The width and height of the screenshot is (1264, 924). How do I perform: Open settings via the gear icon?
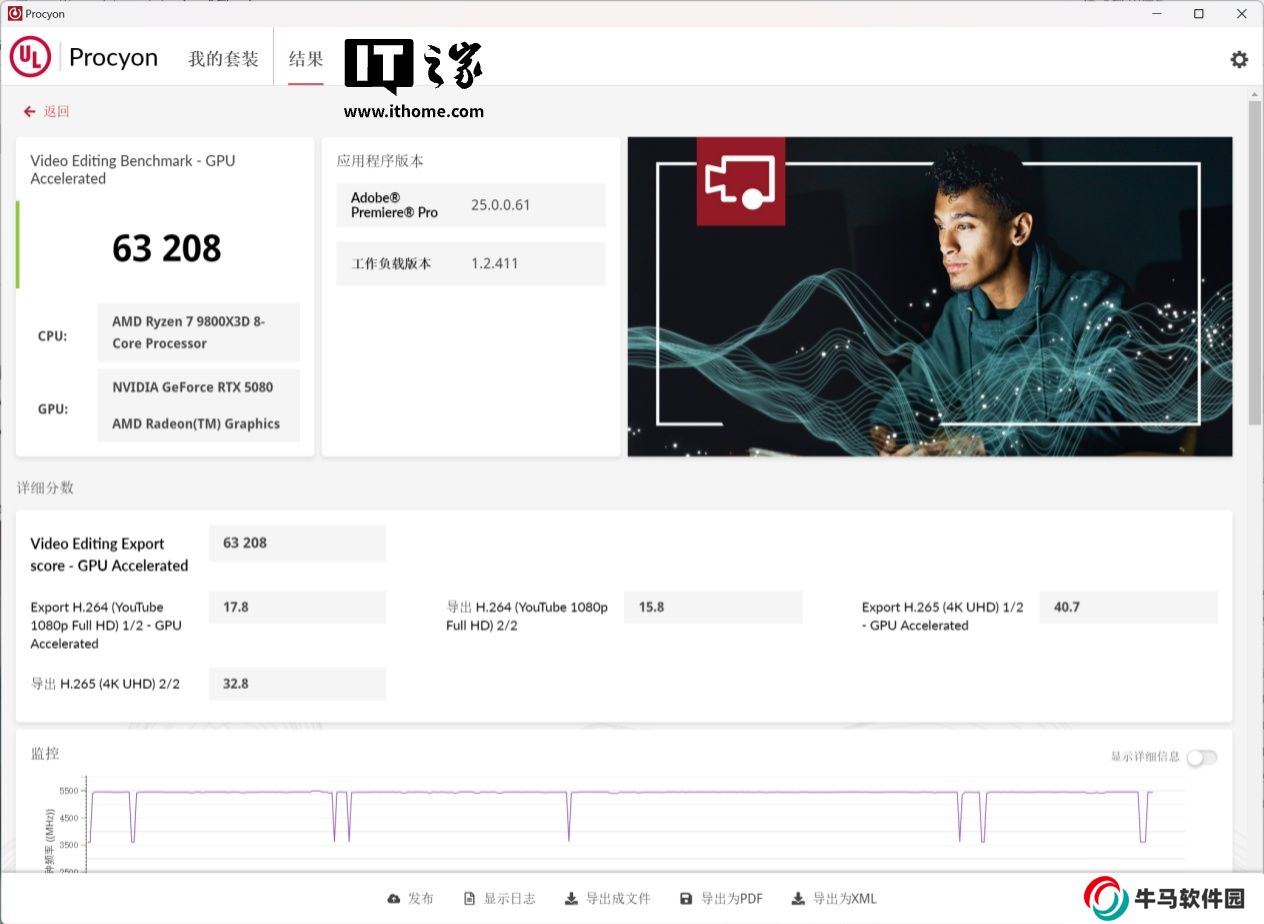pyautogui.click(x=1239, y=59)
